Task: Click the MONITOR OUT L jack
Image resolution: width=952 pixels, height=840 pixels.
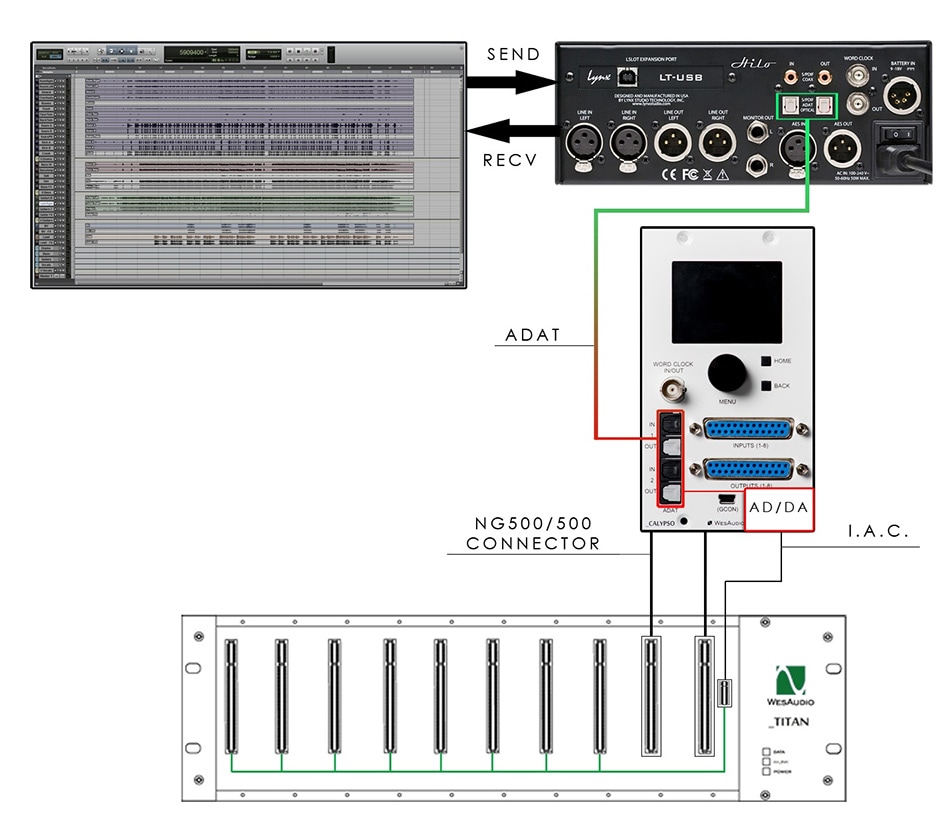Action: tap(757, 132)
